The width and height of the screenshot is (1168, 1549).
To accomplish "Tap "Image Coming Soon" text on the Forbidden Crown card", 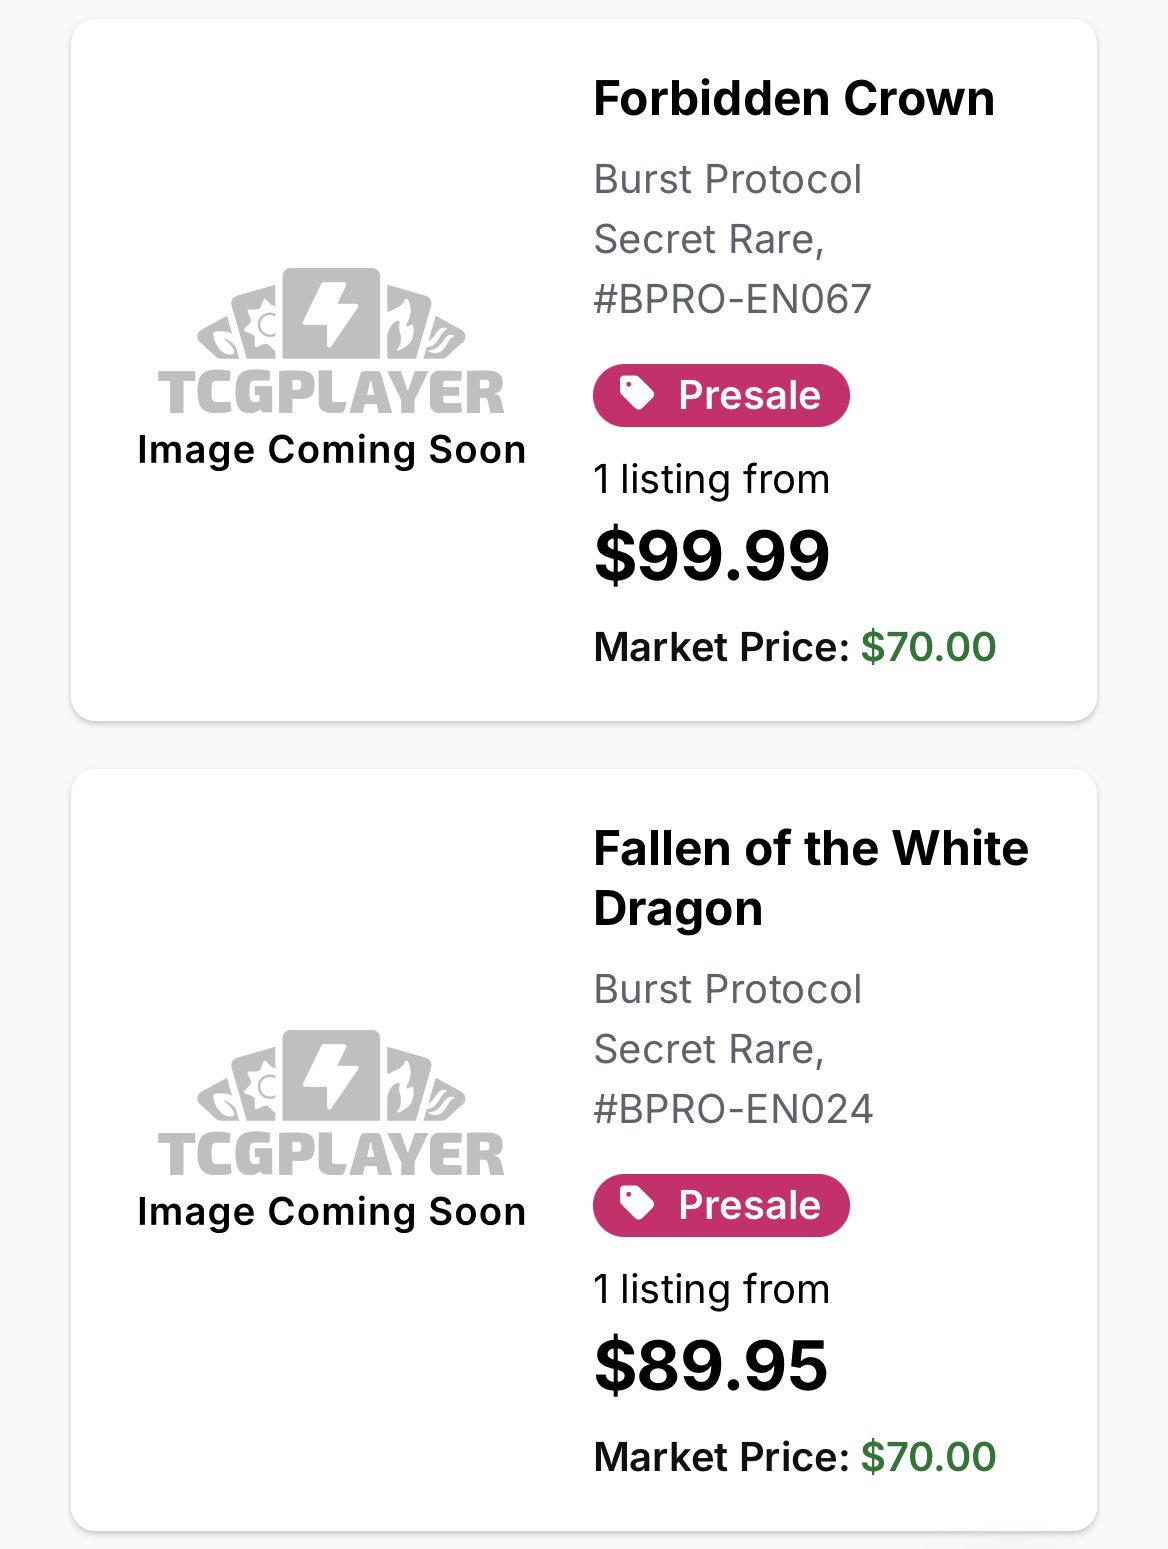I will [331, 450].
